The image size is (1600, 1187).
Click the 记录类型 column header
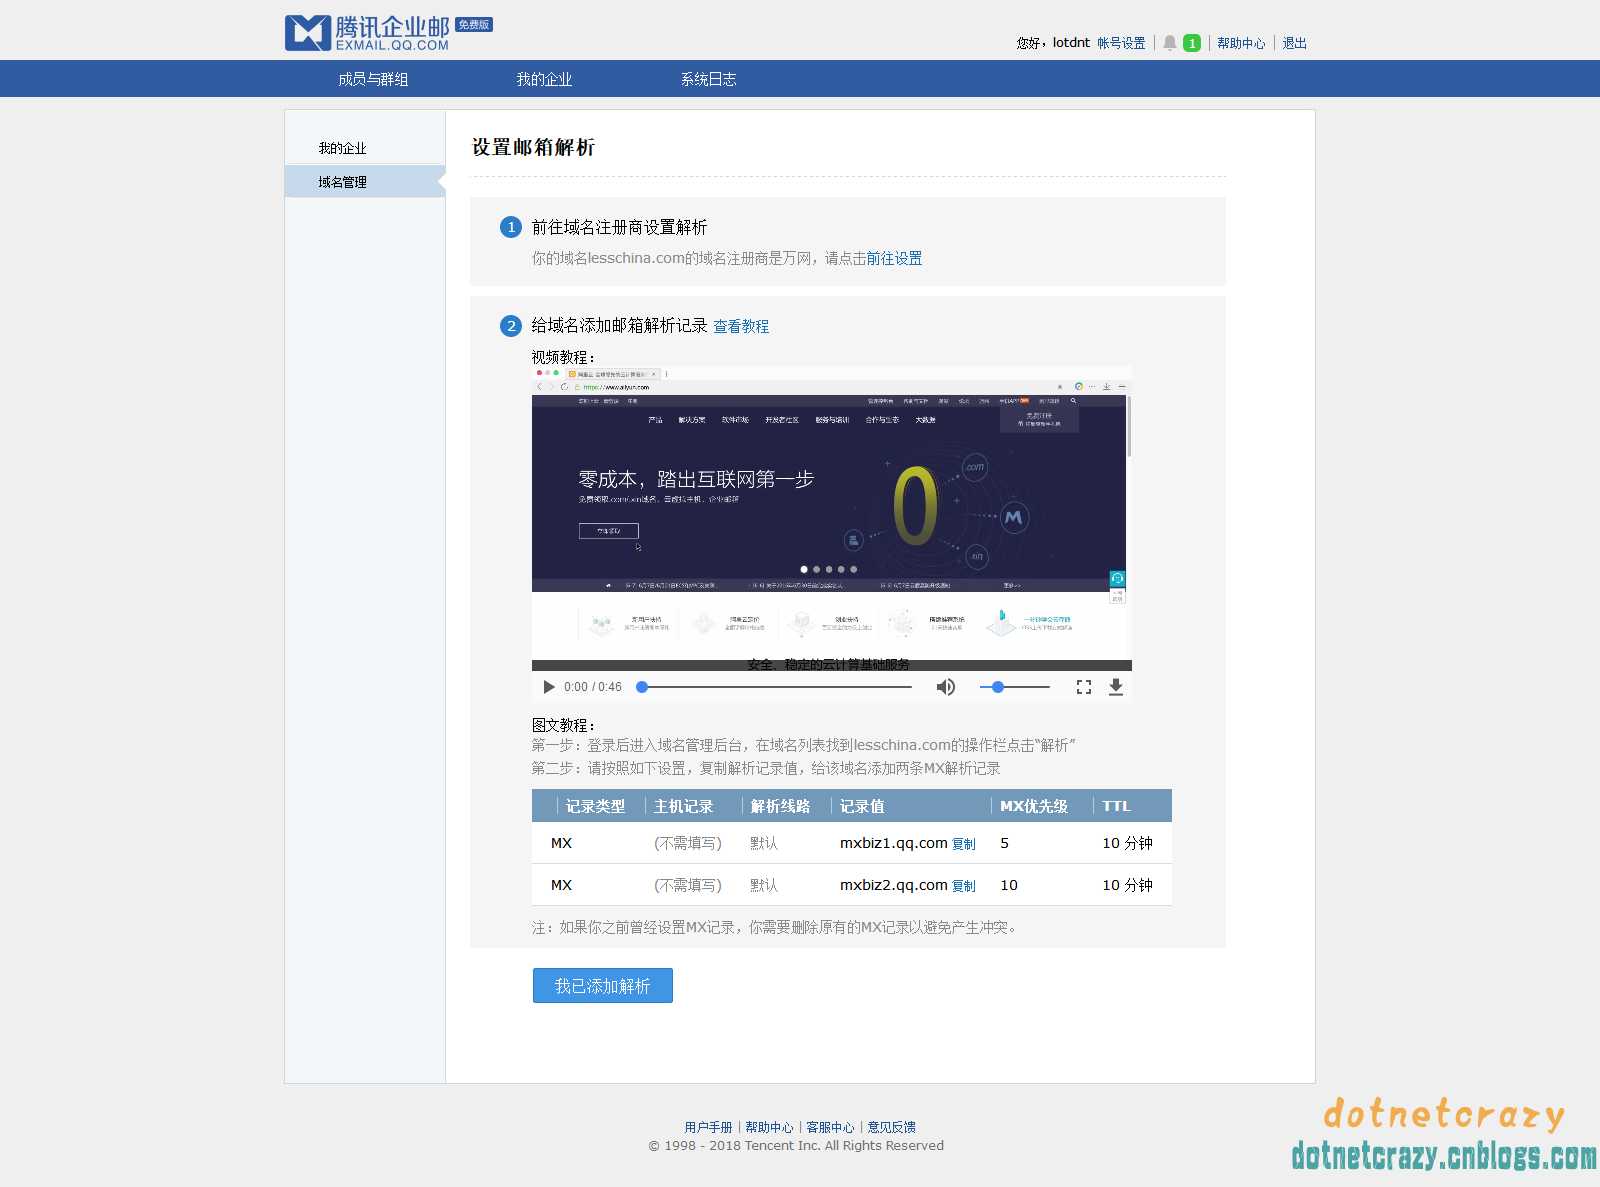click(596, 806)
